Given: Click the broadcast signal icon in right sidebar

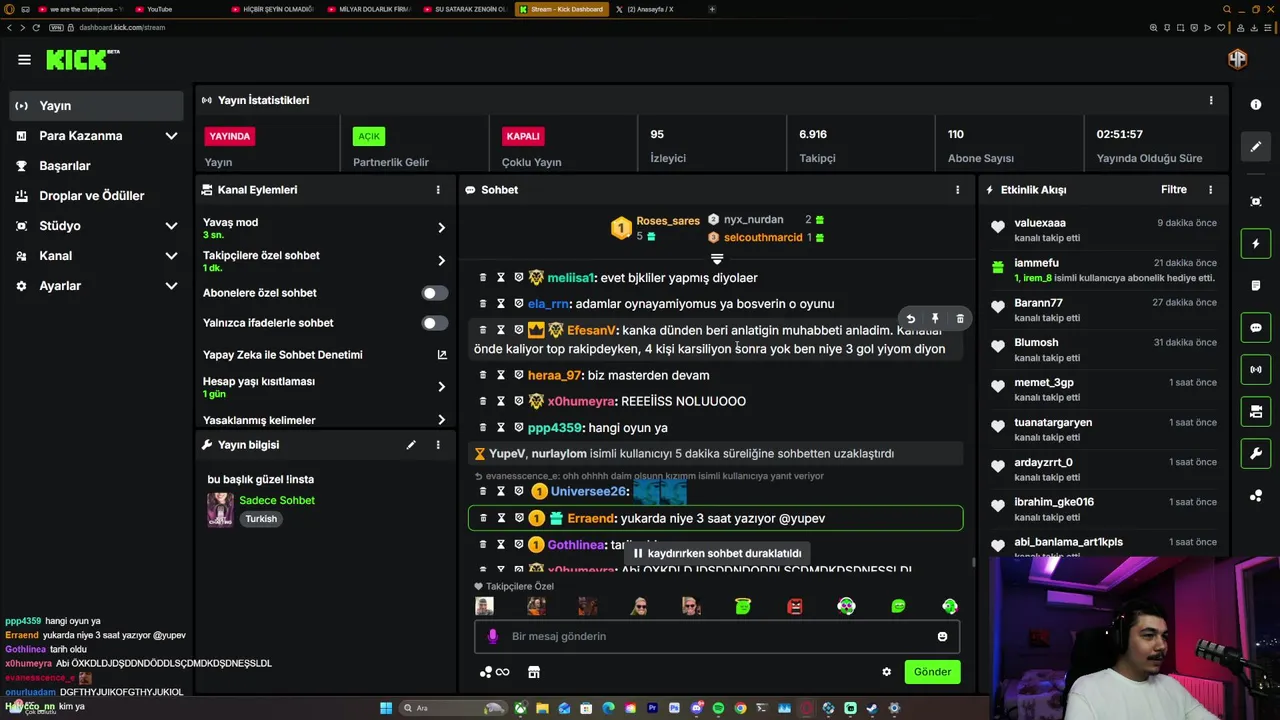Looking at the screenshot, I should pos(1256,370).
